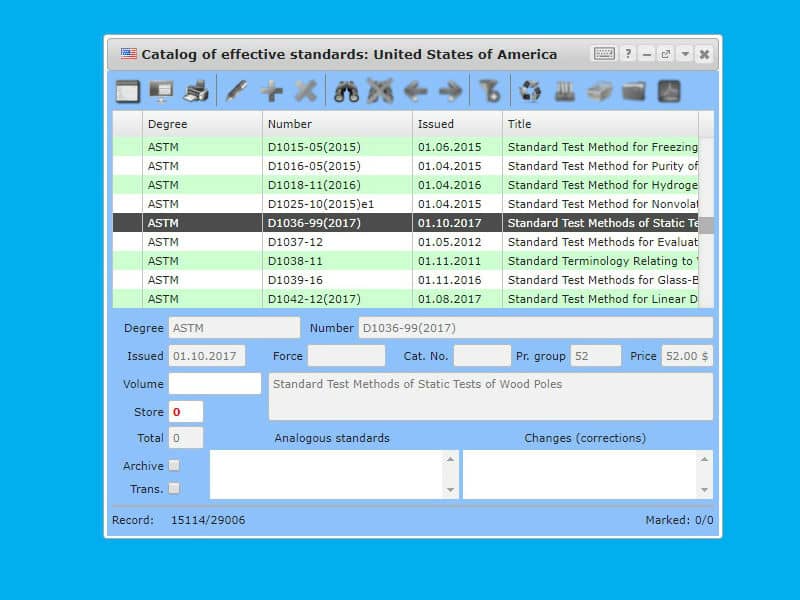This screenshot has height=600, width=800.
Task: Open help with the question mark button
Action: click(628, 54)
